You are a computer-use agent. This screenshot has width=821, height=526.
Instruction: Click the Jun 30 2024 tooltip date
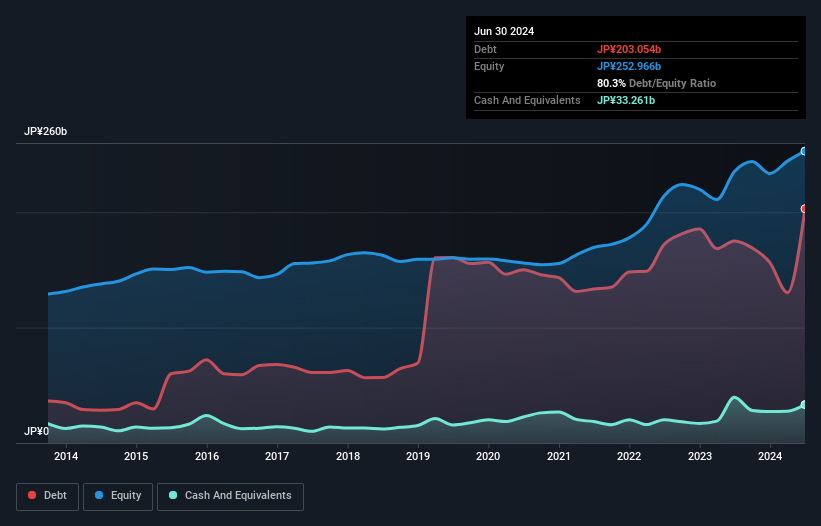pos(504,31)
